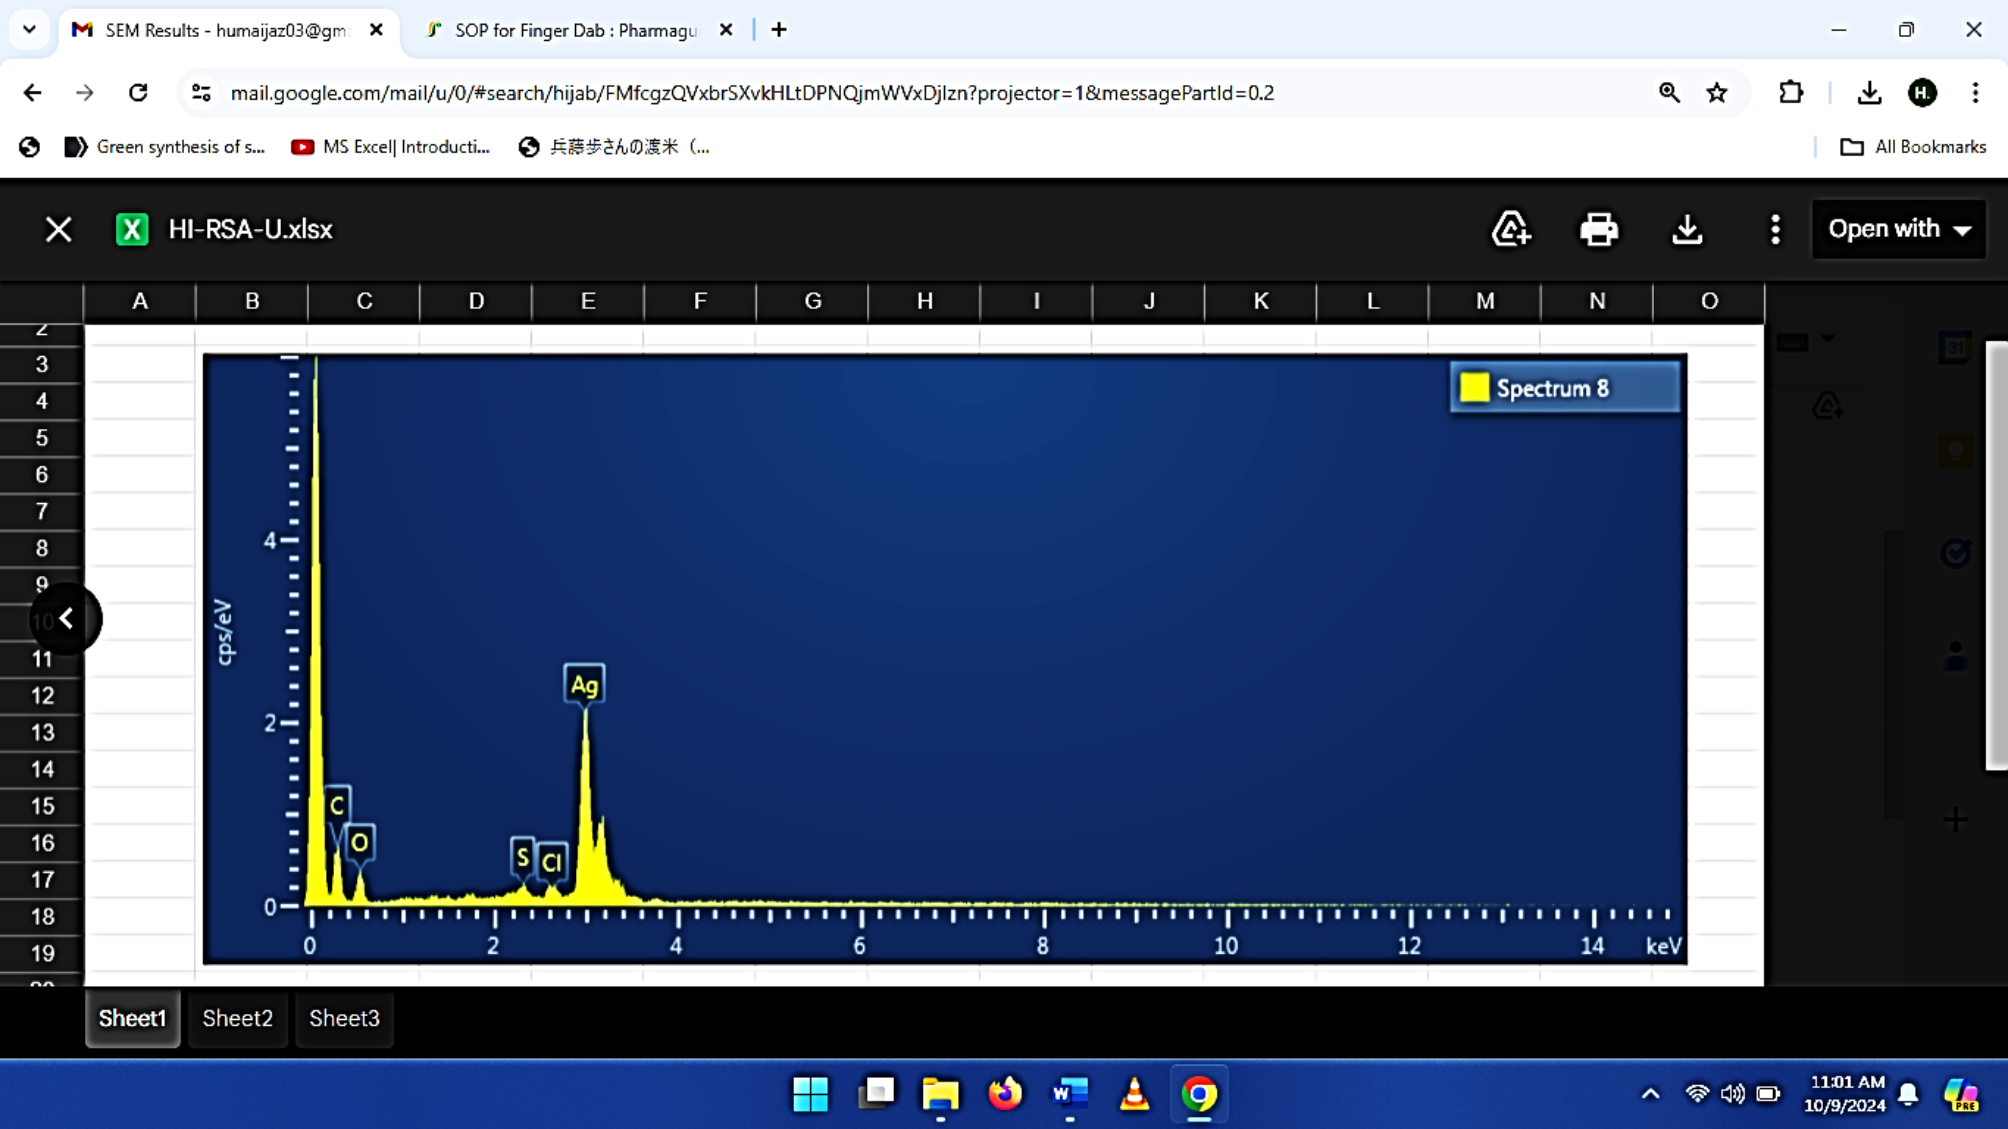Viewport: 2008px width, 1129px height.
Task: Close the HI-RSA-U.xlsx preview
Action: click(58, 229)
